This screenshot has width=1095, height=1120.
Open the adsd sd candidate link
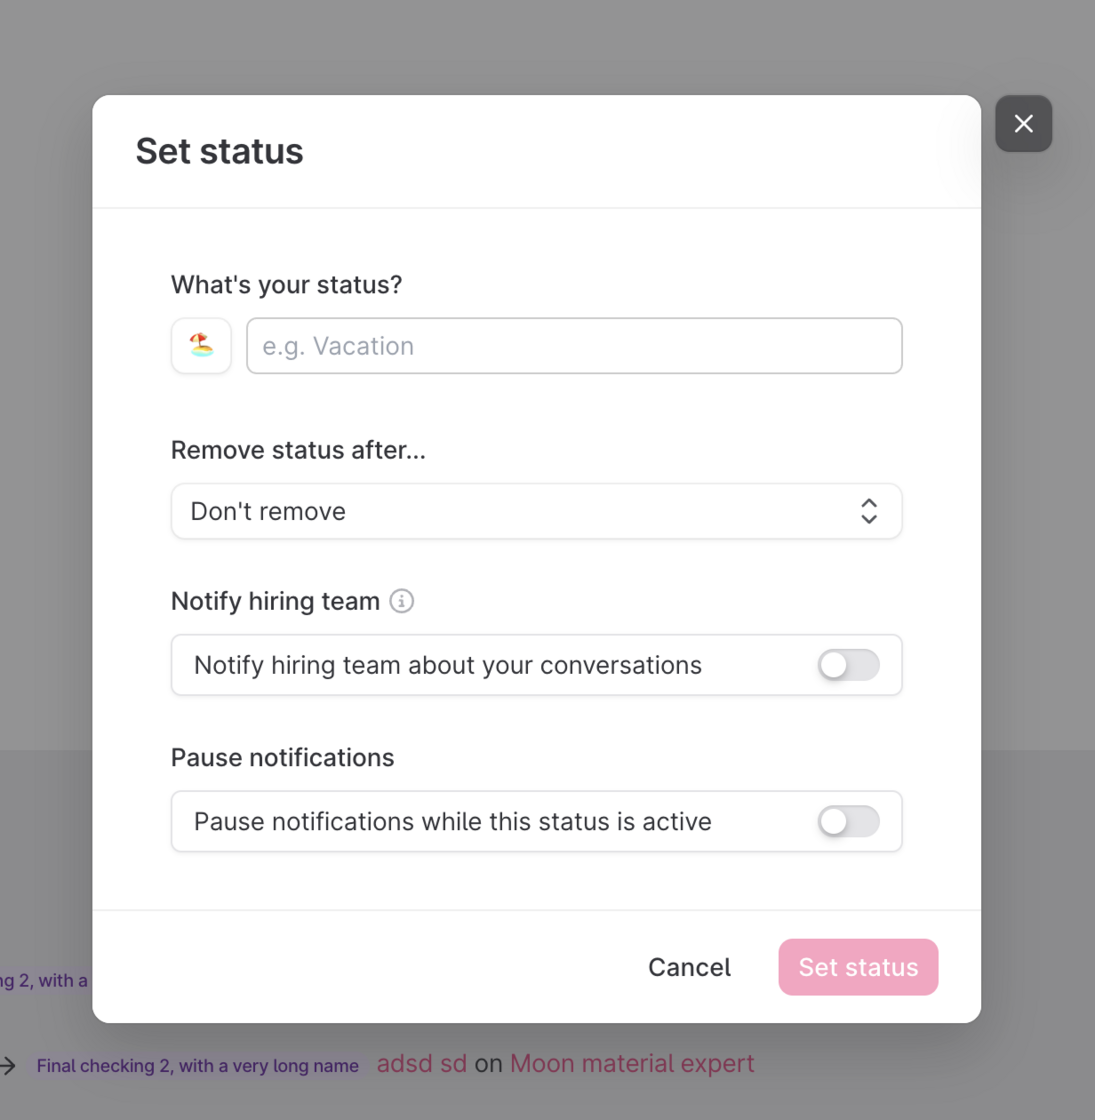[x=422, y=1064]
